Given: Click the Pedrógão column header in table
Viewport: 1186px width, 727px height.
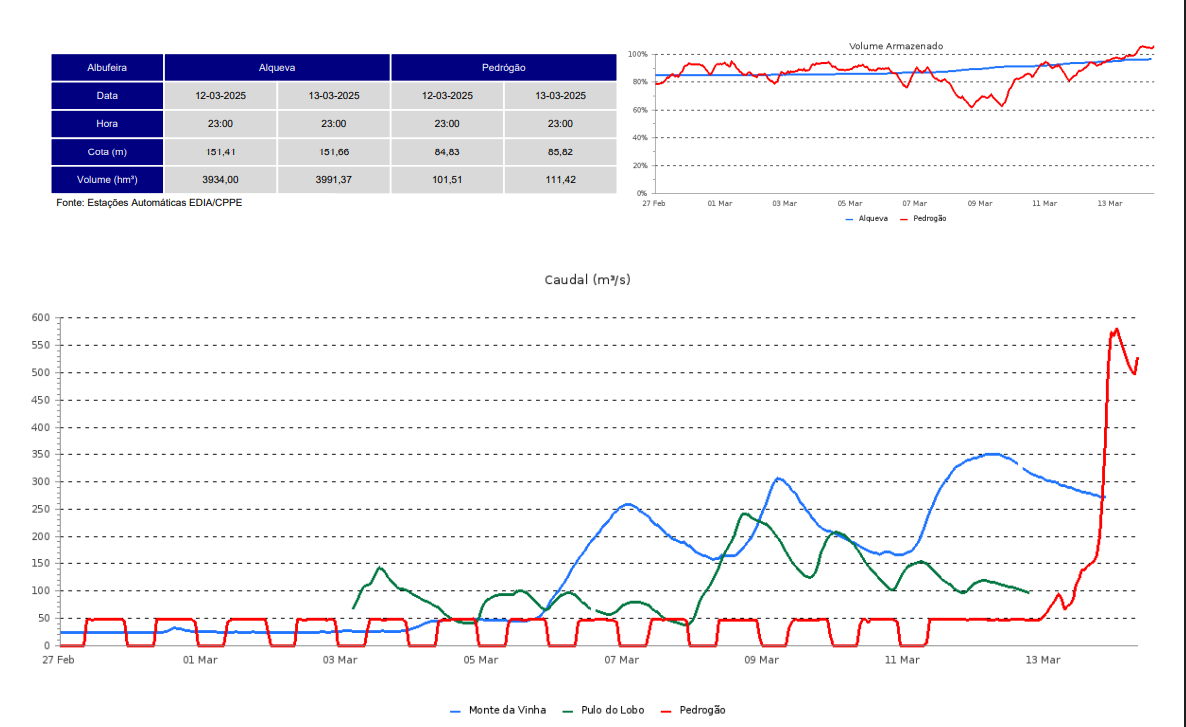Looking at the screenshot, I should point(504,68).
